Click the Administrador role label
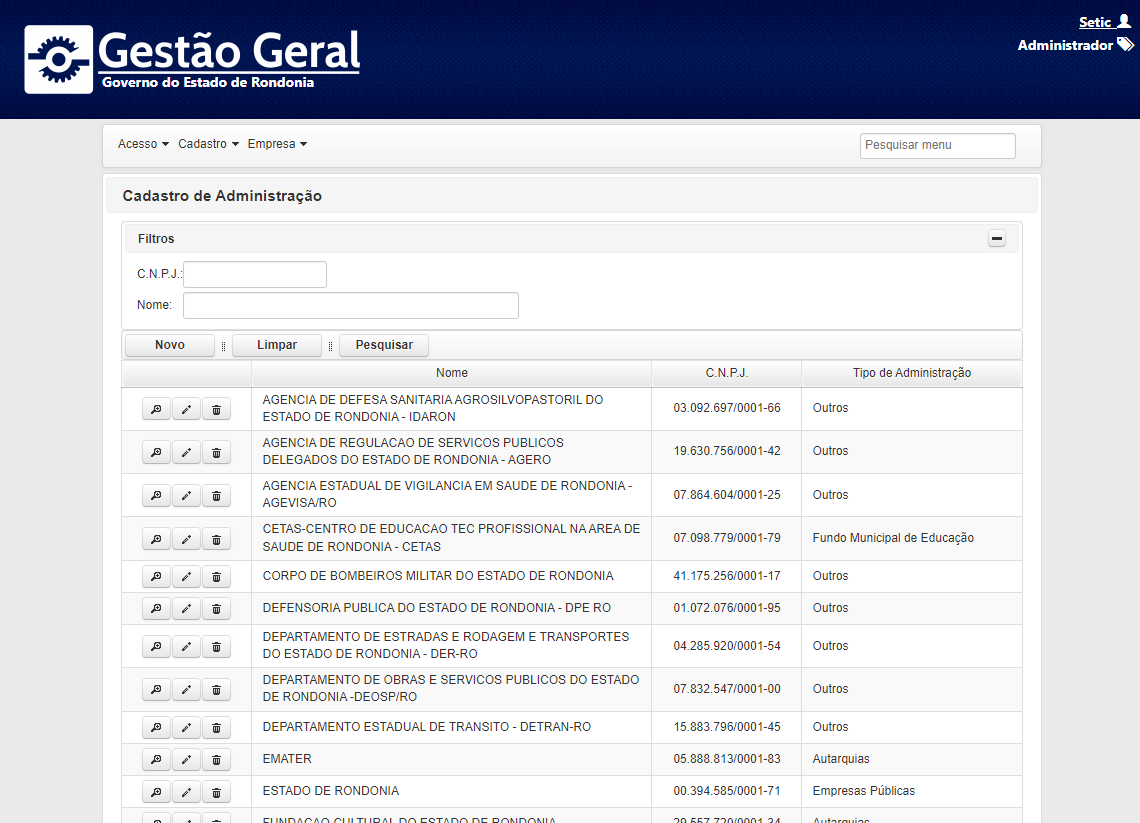1140x823 pixels. point(1065,45)
